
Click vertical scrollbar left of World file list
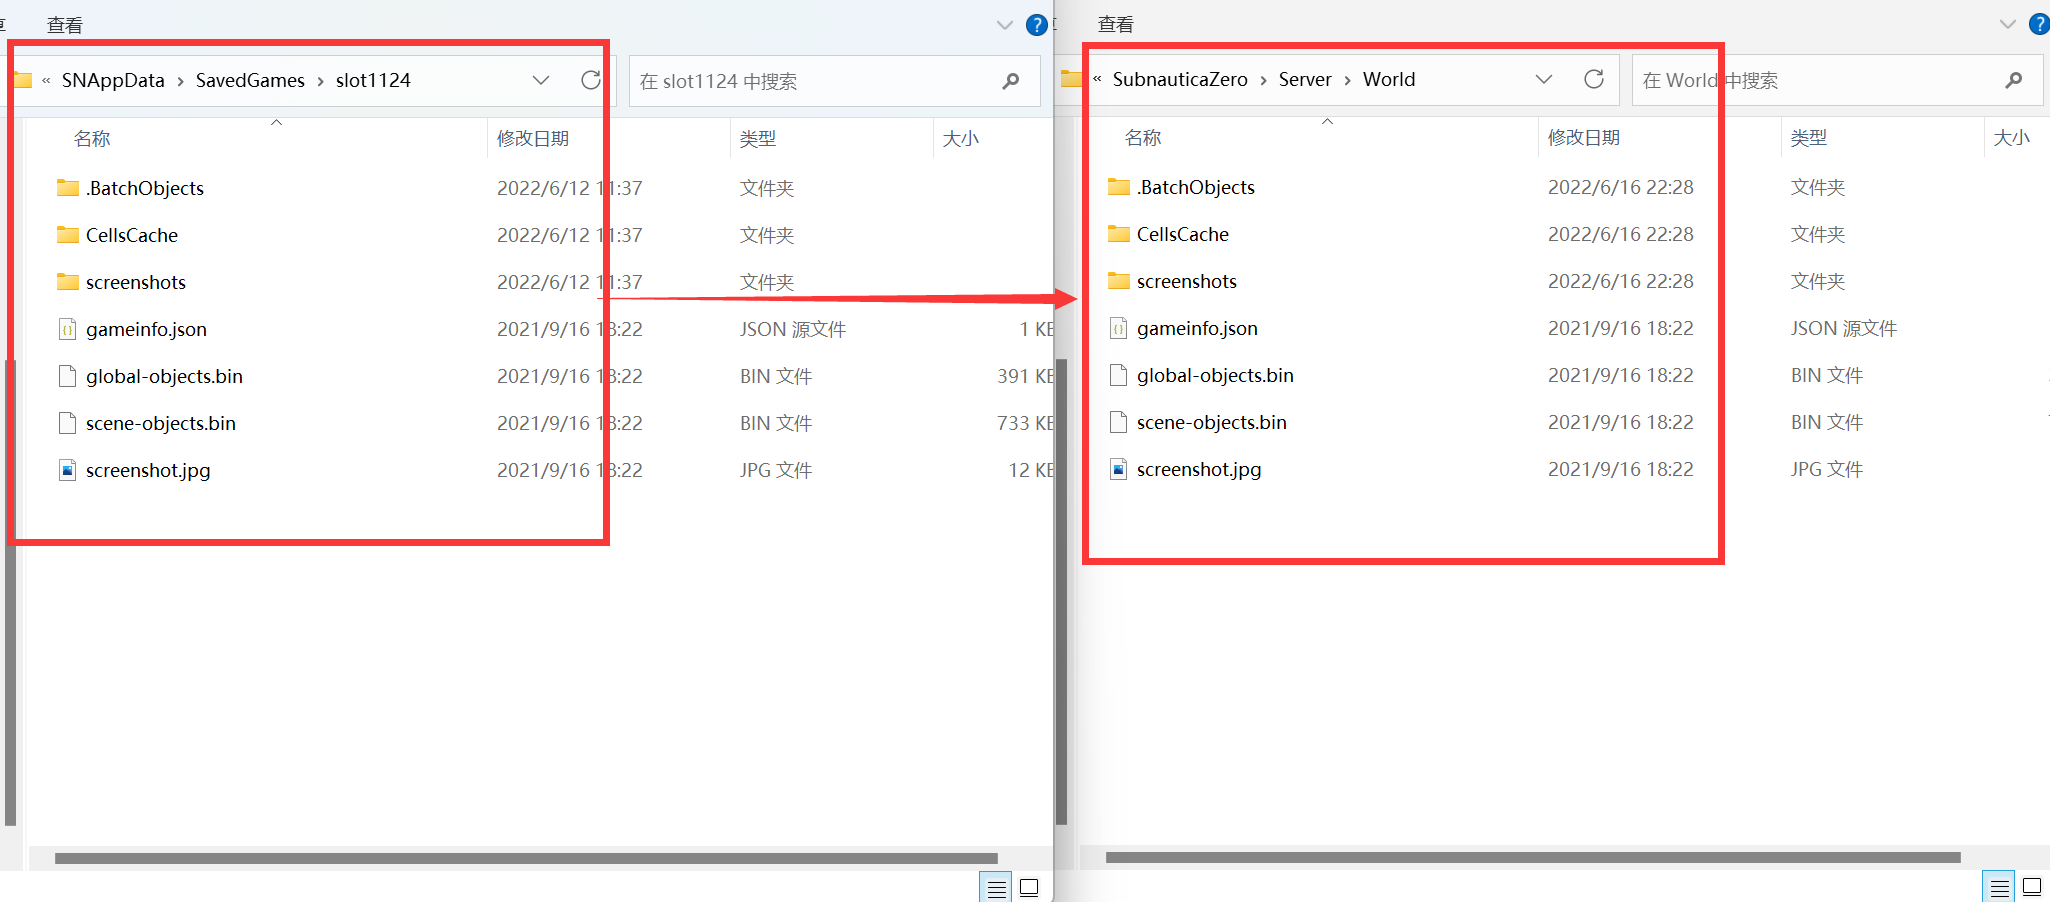click(1061, 592)
